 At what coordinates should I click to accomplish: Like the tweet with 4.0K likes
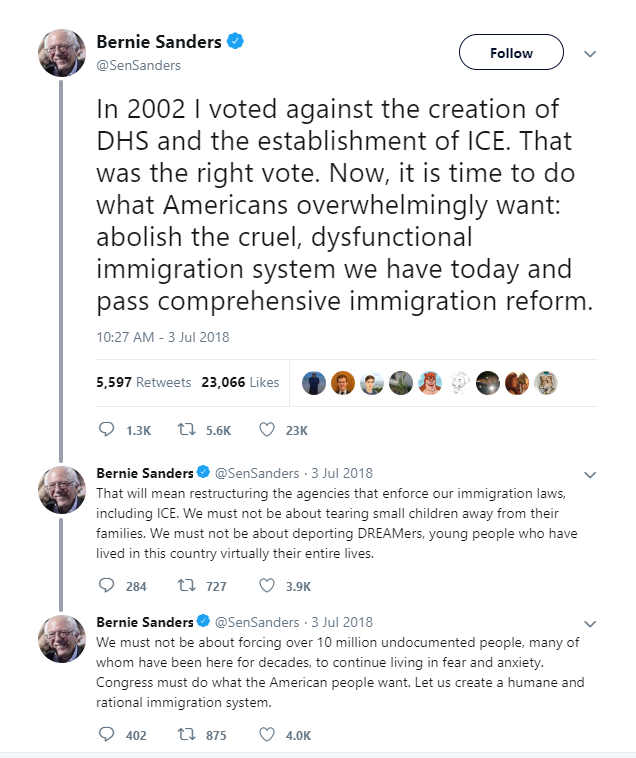(267, 734)
